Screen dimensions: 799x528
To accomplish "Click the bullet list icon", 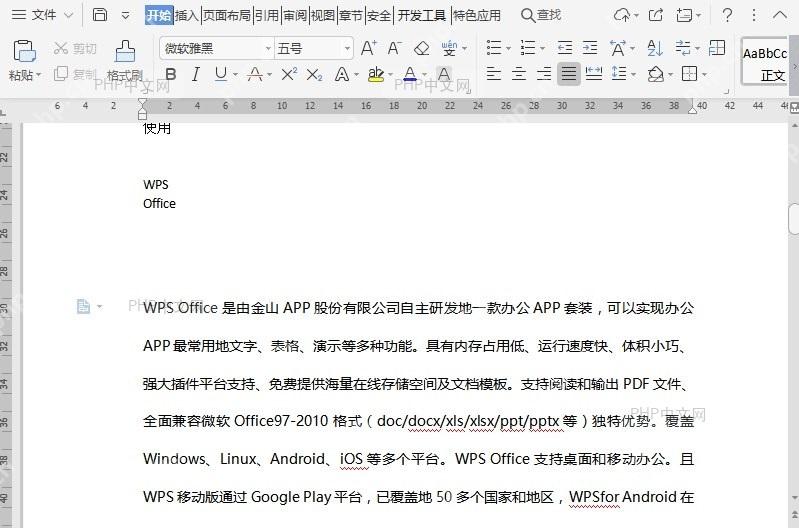I will point(494,48).
